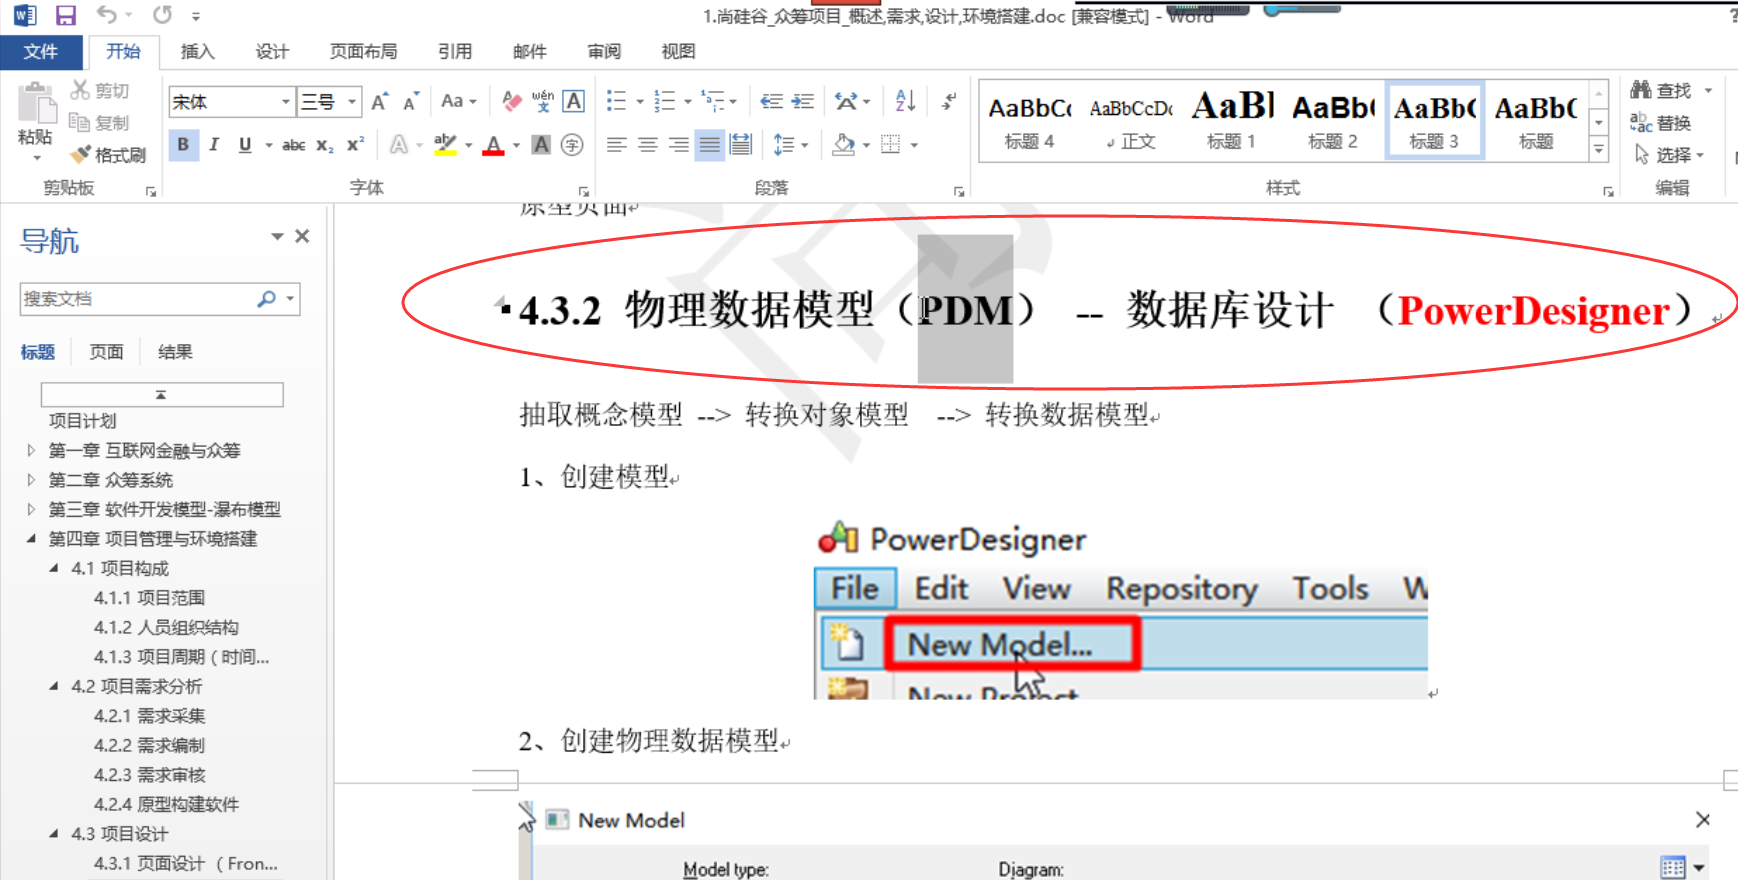Decrease paragraph indent
1738x880 pixels.
(771, 101)
